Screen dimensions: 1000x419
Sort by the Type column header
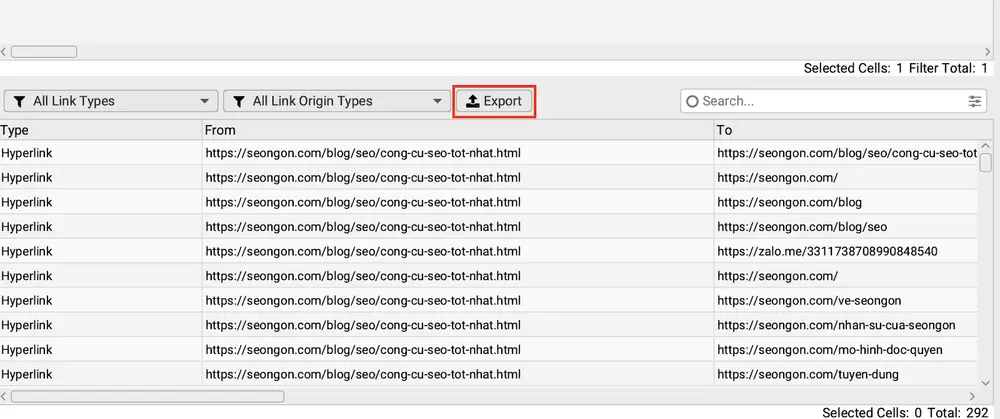tap(101, 130)
